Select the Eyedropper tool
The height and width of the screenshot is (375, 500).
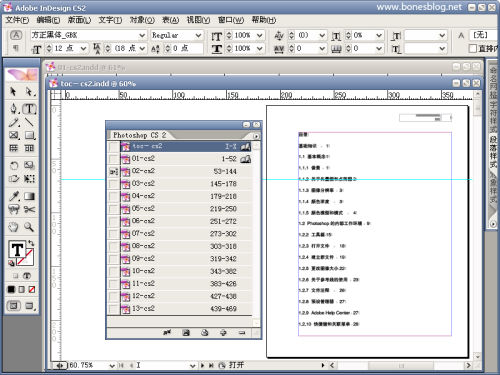[x=13, y=196]
